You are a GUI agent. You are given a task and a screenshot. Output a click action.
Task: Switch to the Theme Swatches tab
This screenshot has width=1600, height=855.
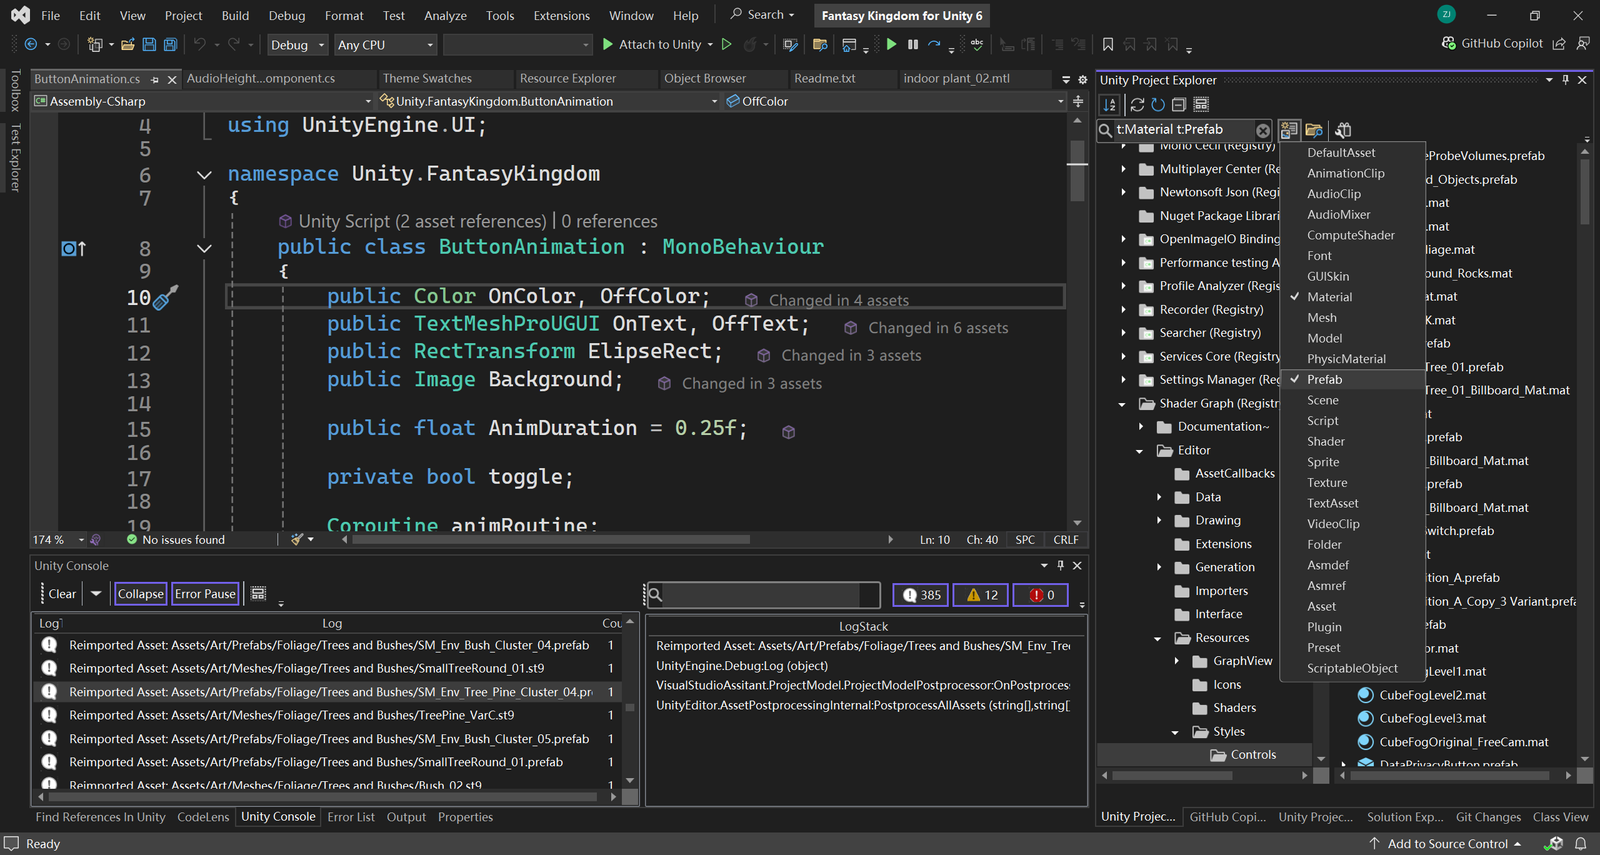point(427,79)
